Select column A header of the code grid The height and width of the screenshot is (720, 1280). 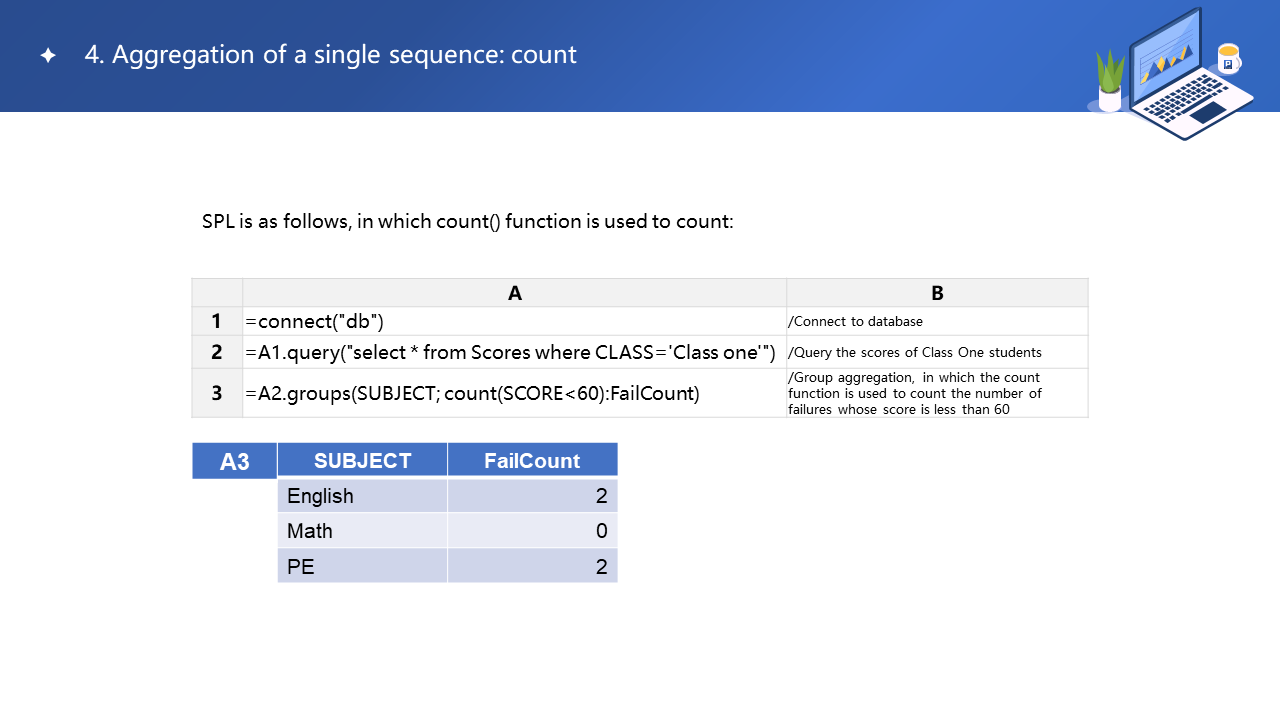click(x=514, y=293)
